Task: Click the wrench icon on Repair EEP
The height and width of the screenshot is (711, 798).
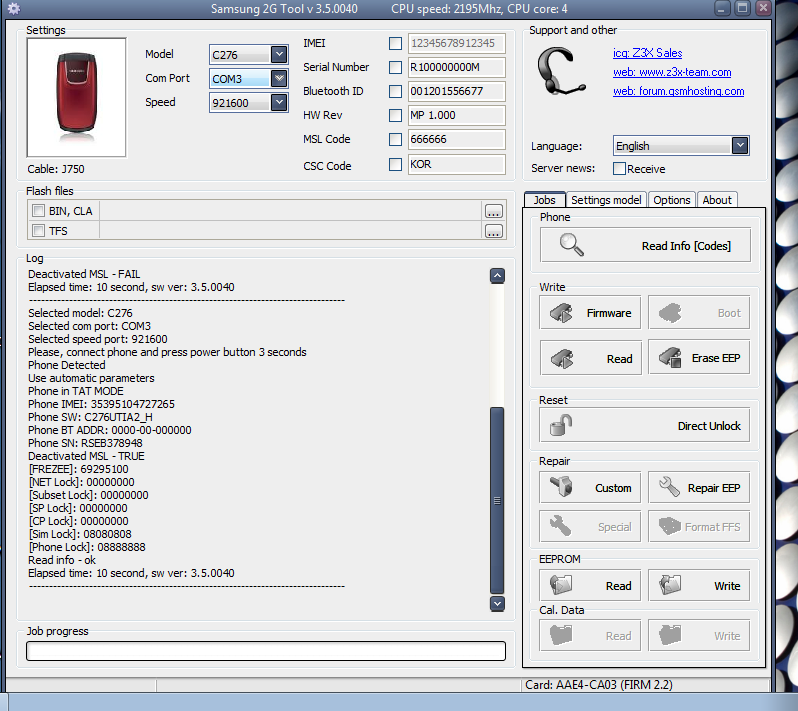Action: click(x=669, y=487)
